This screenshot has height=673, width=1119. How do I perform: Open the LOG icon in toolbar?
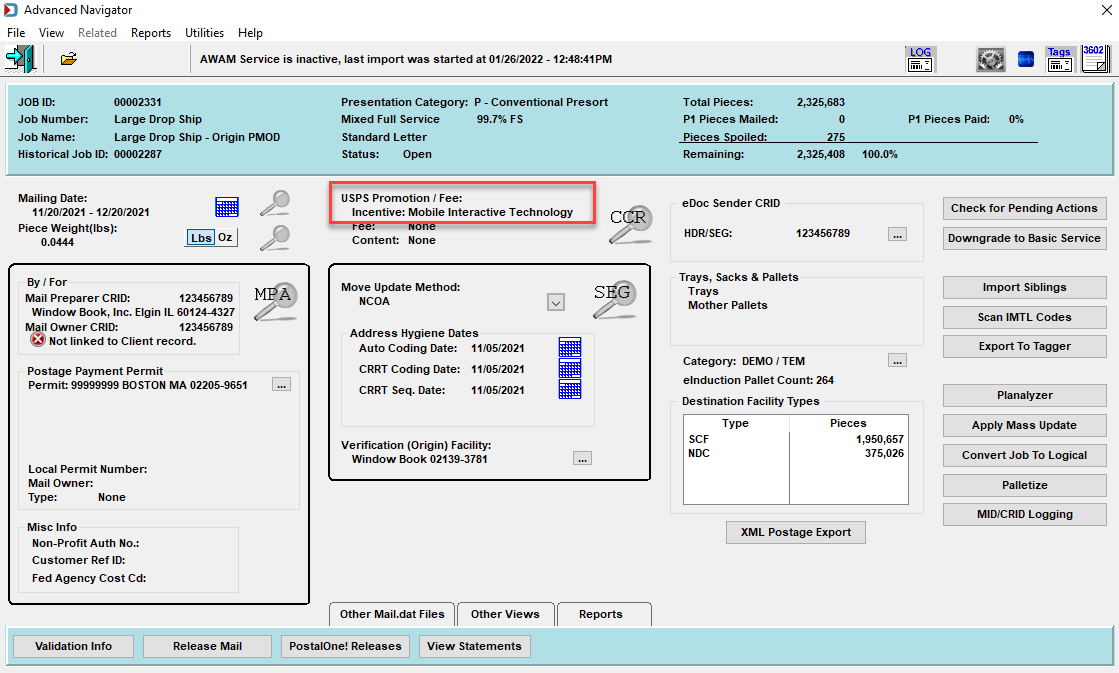point(920,59)
